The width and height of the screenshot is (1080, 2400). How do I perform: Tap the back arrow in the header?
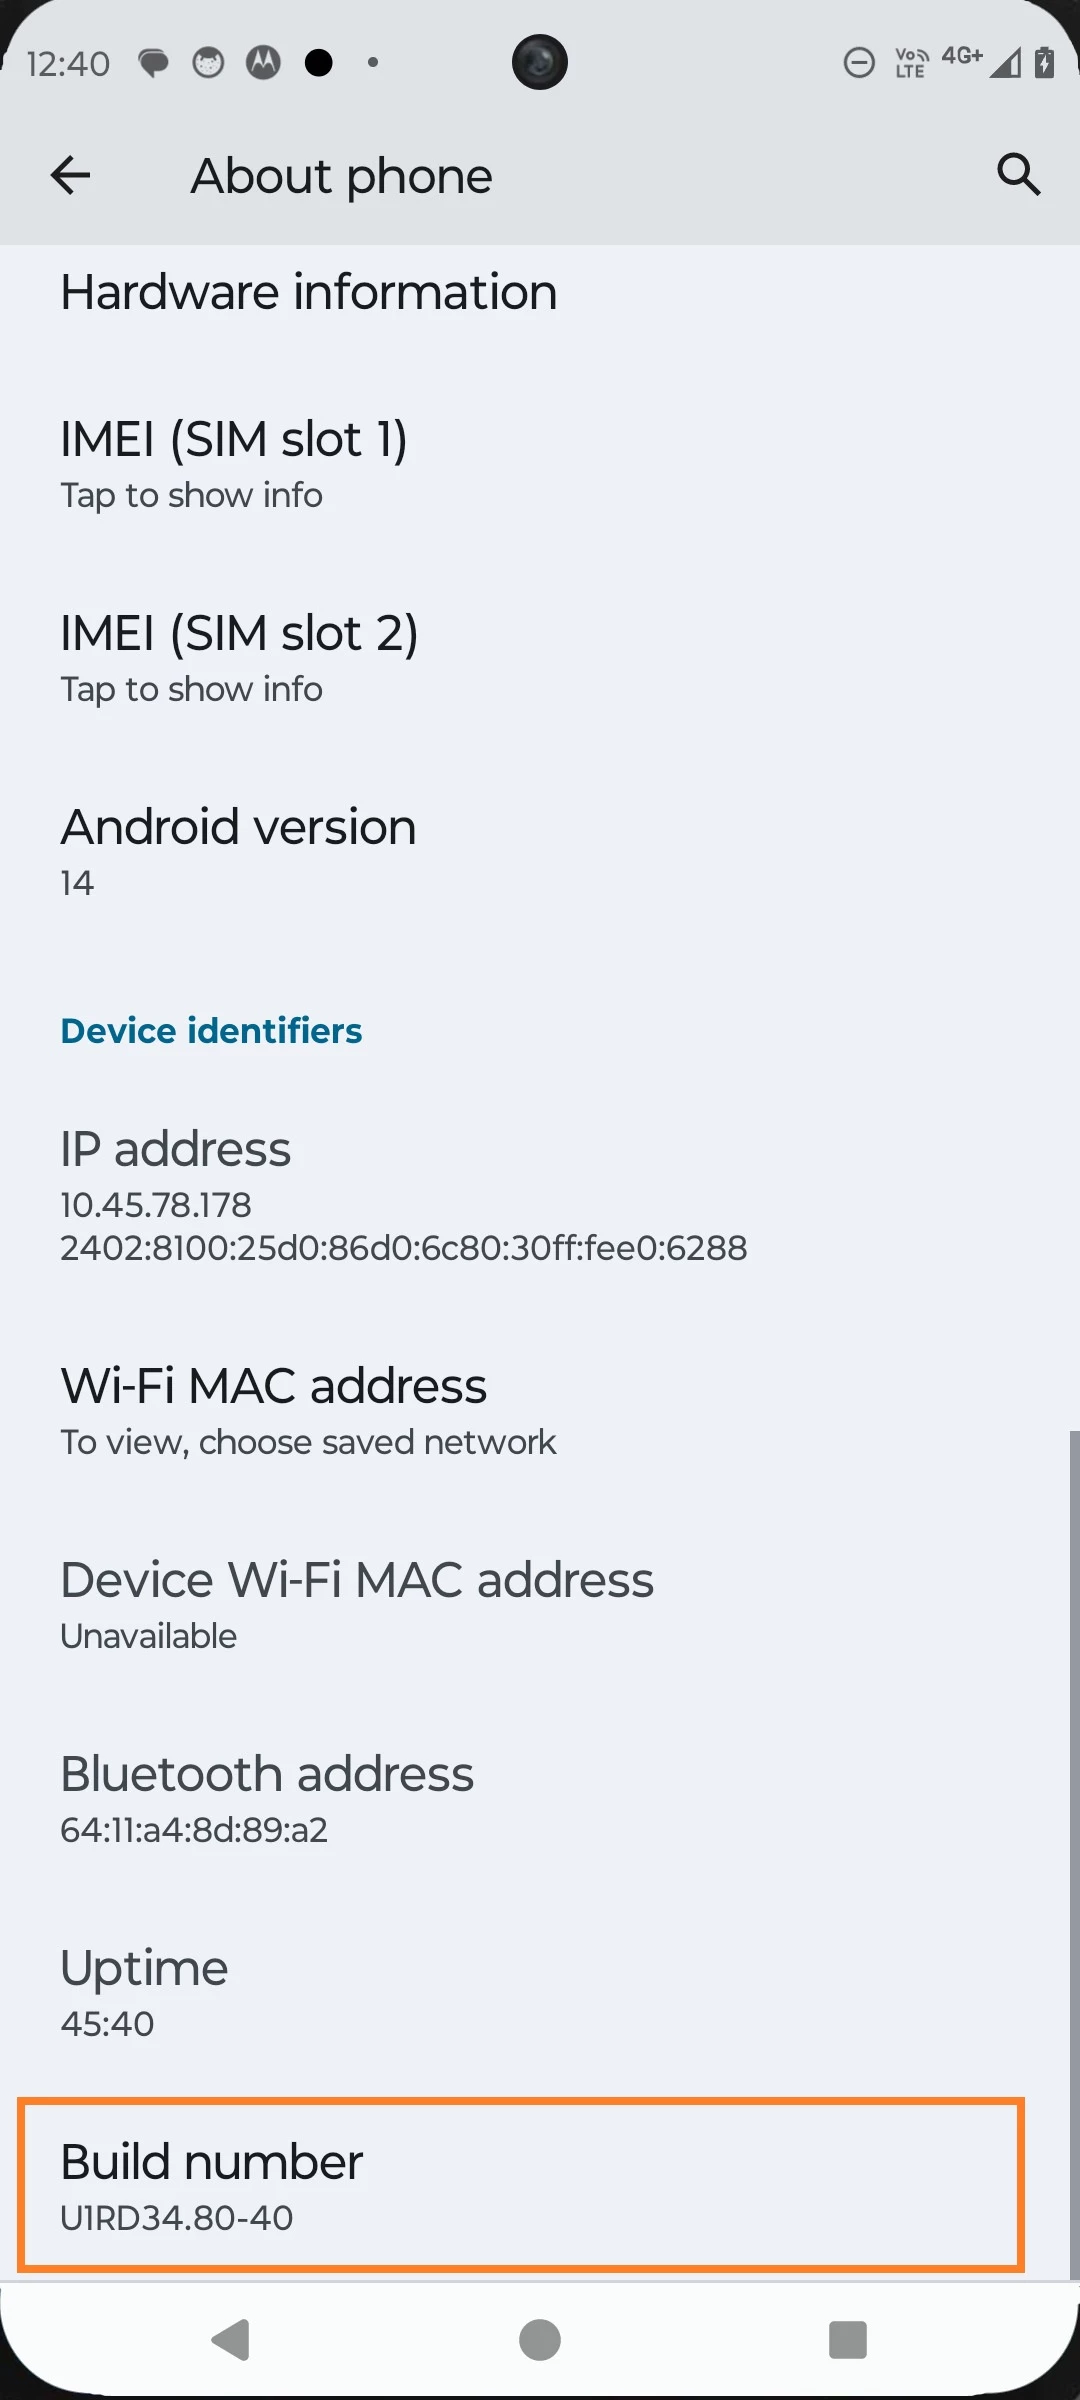[x=70, y=176]
